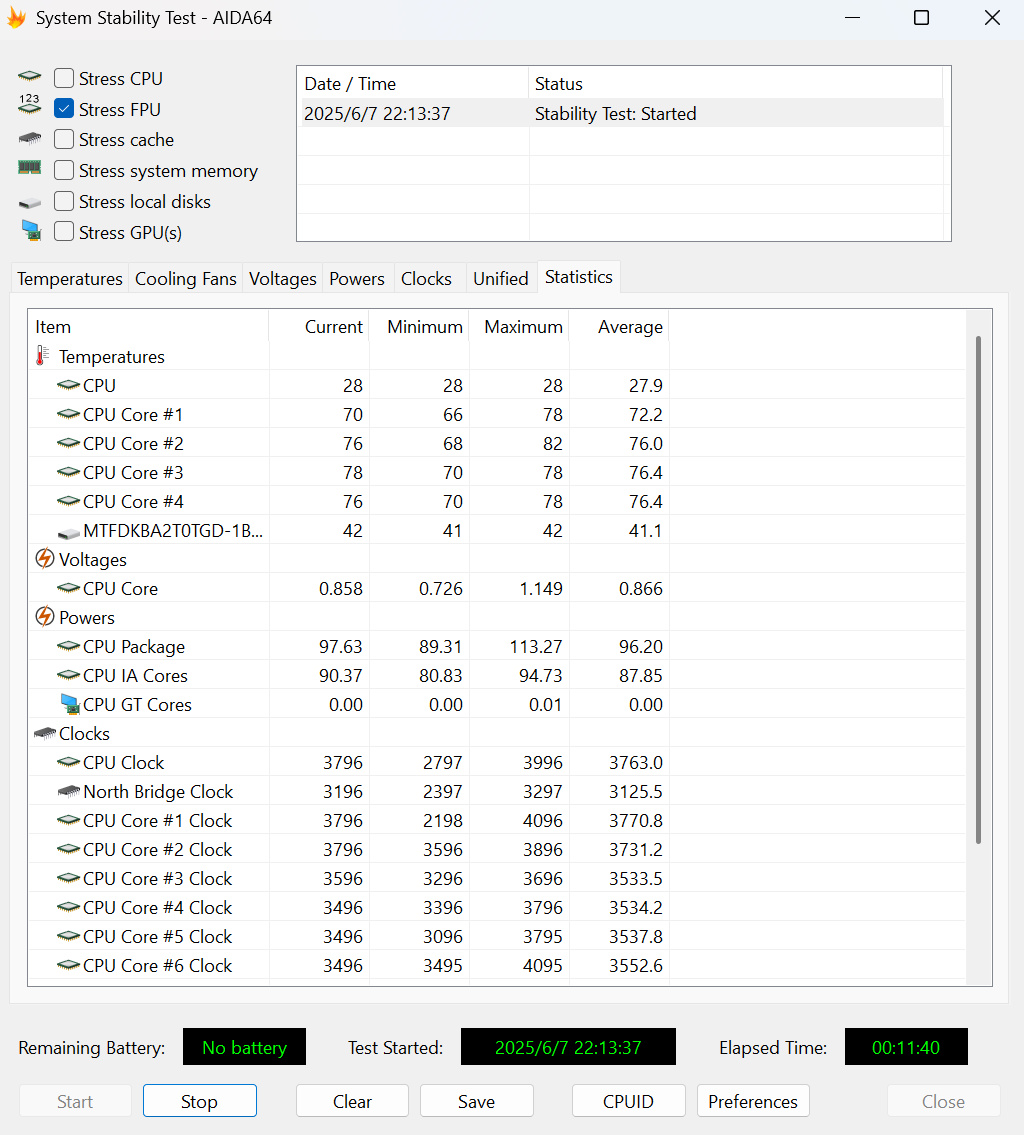The width and height of the screenshot is (1024, 1135).
Task: Click the RAM module icon beside Stress system memory
Action: (x=30, y=168)
